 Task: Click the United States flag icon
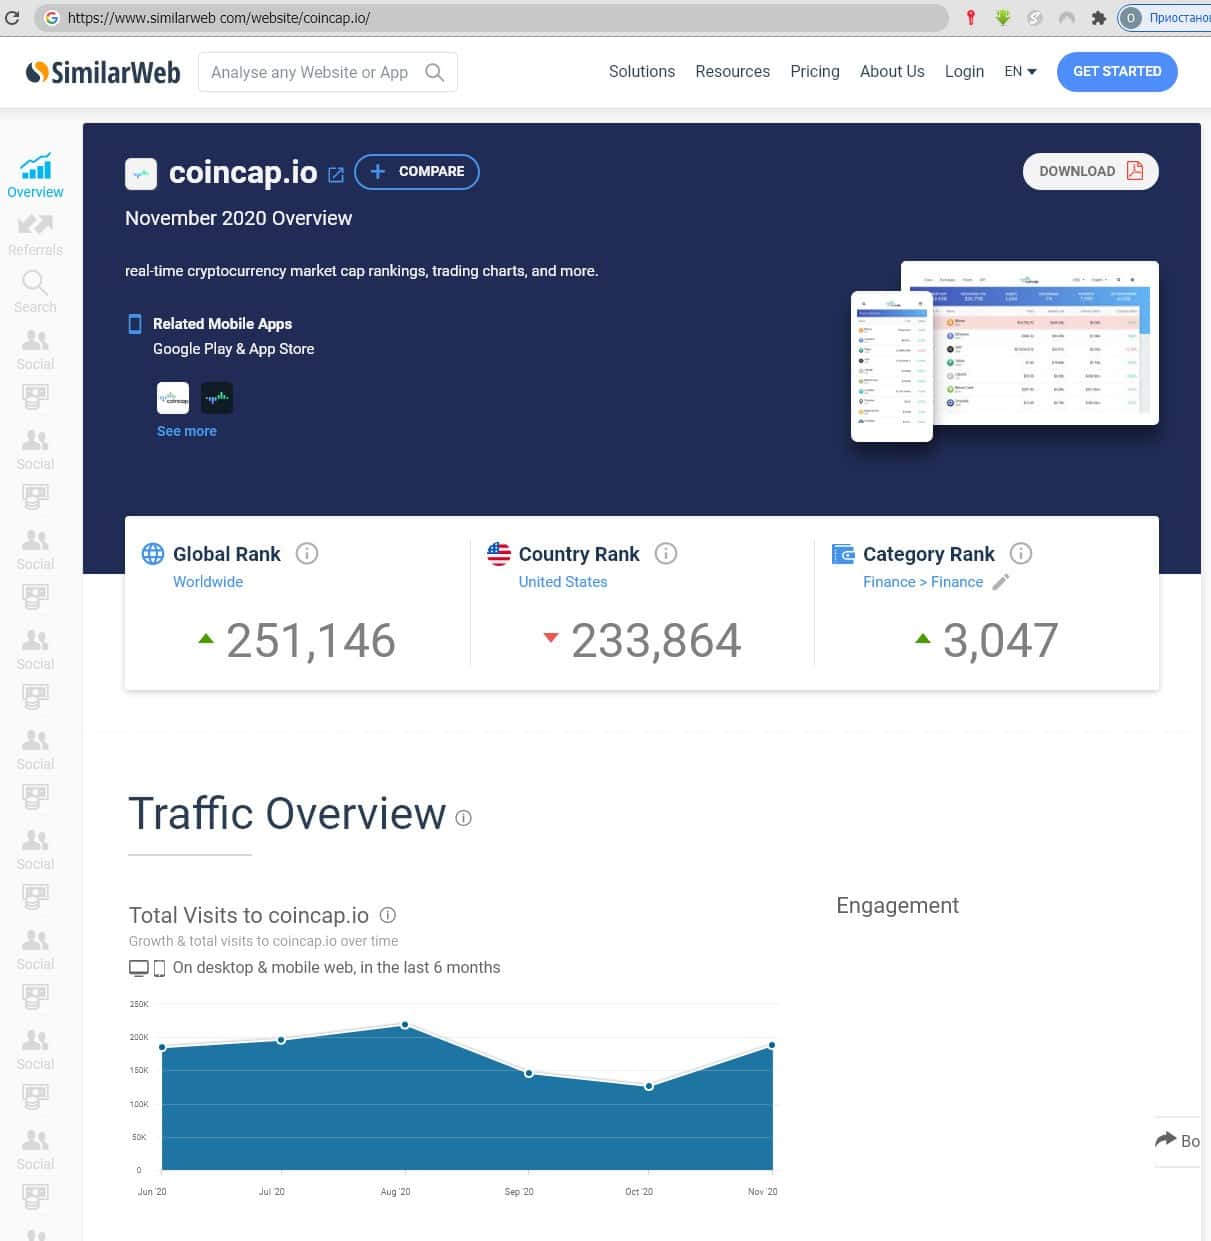(498, 554)
